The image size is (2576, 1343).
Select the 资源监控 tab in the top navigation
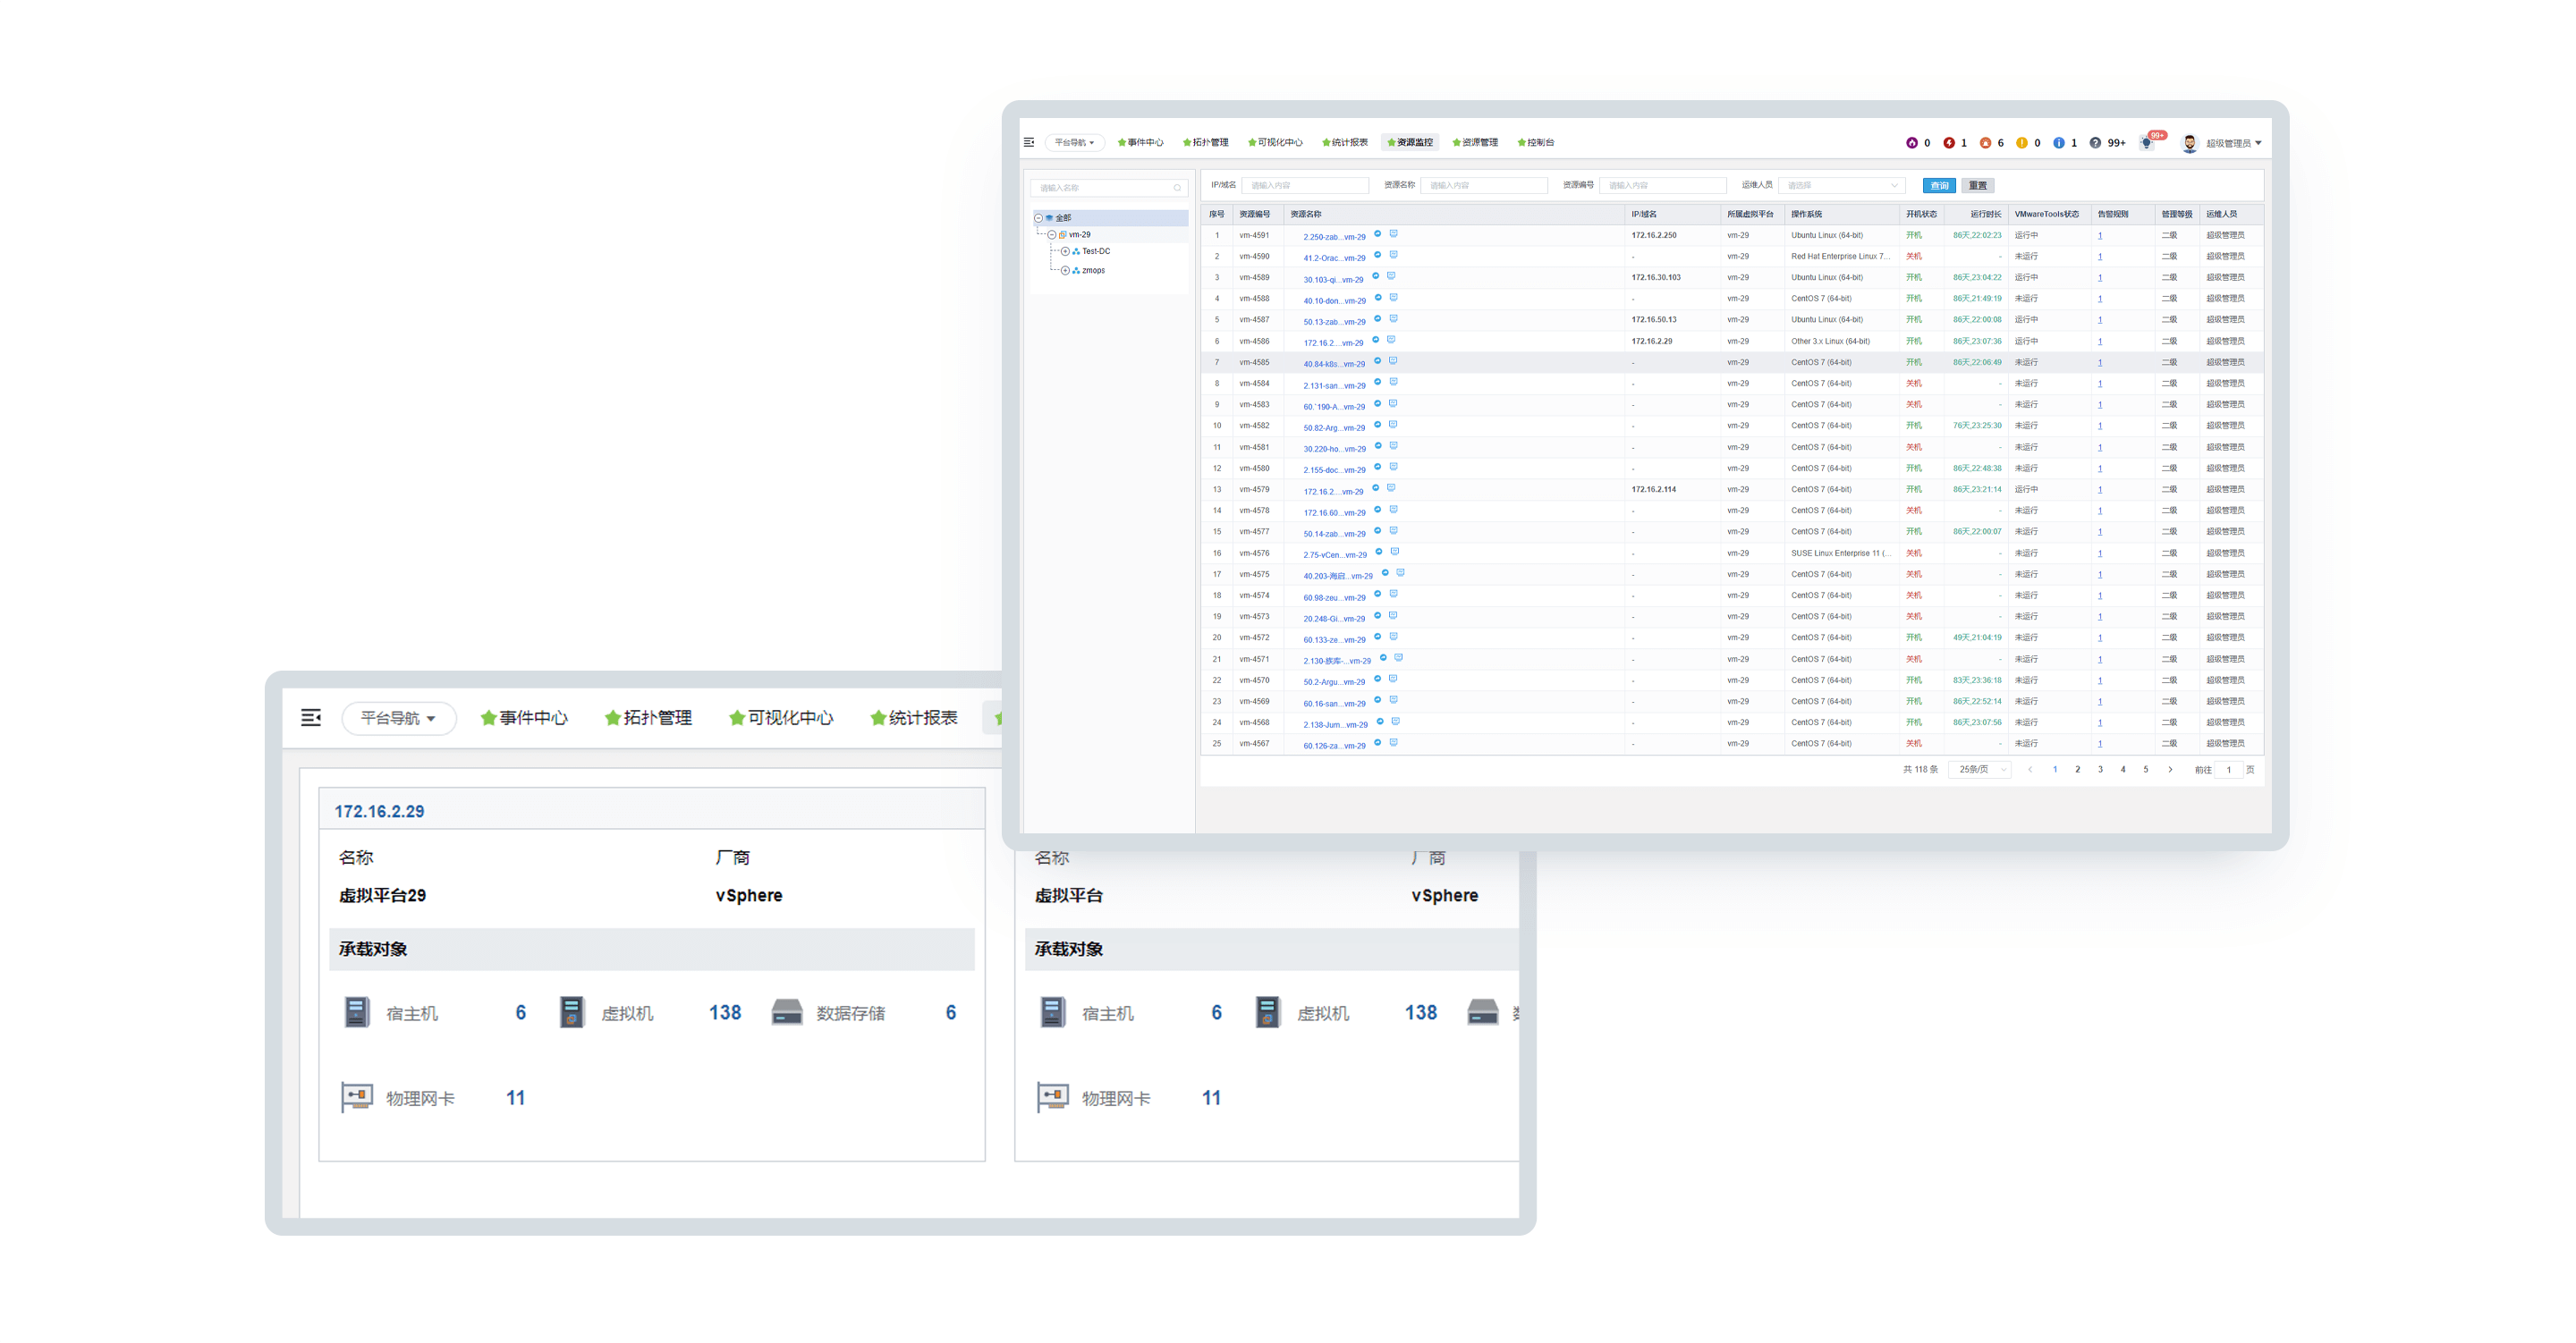click(x=1410, y=142)
